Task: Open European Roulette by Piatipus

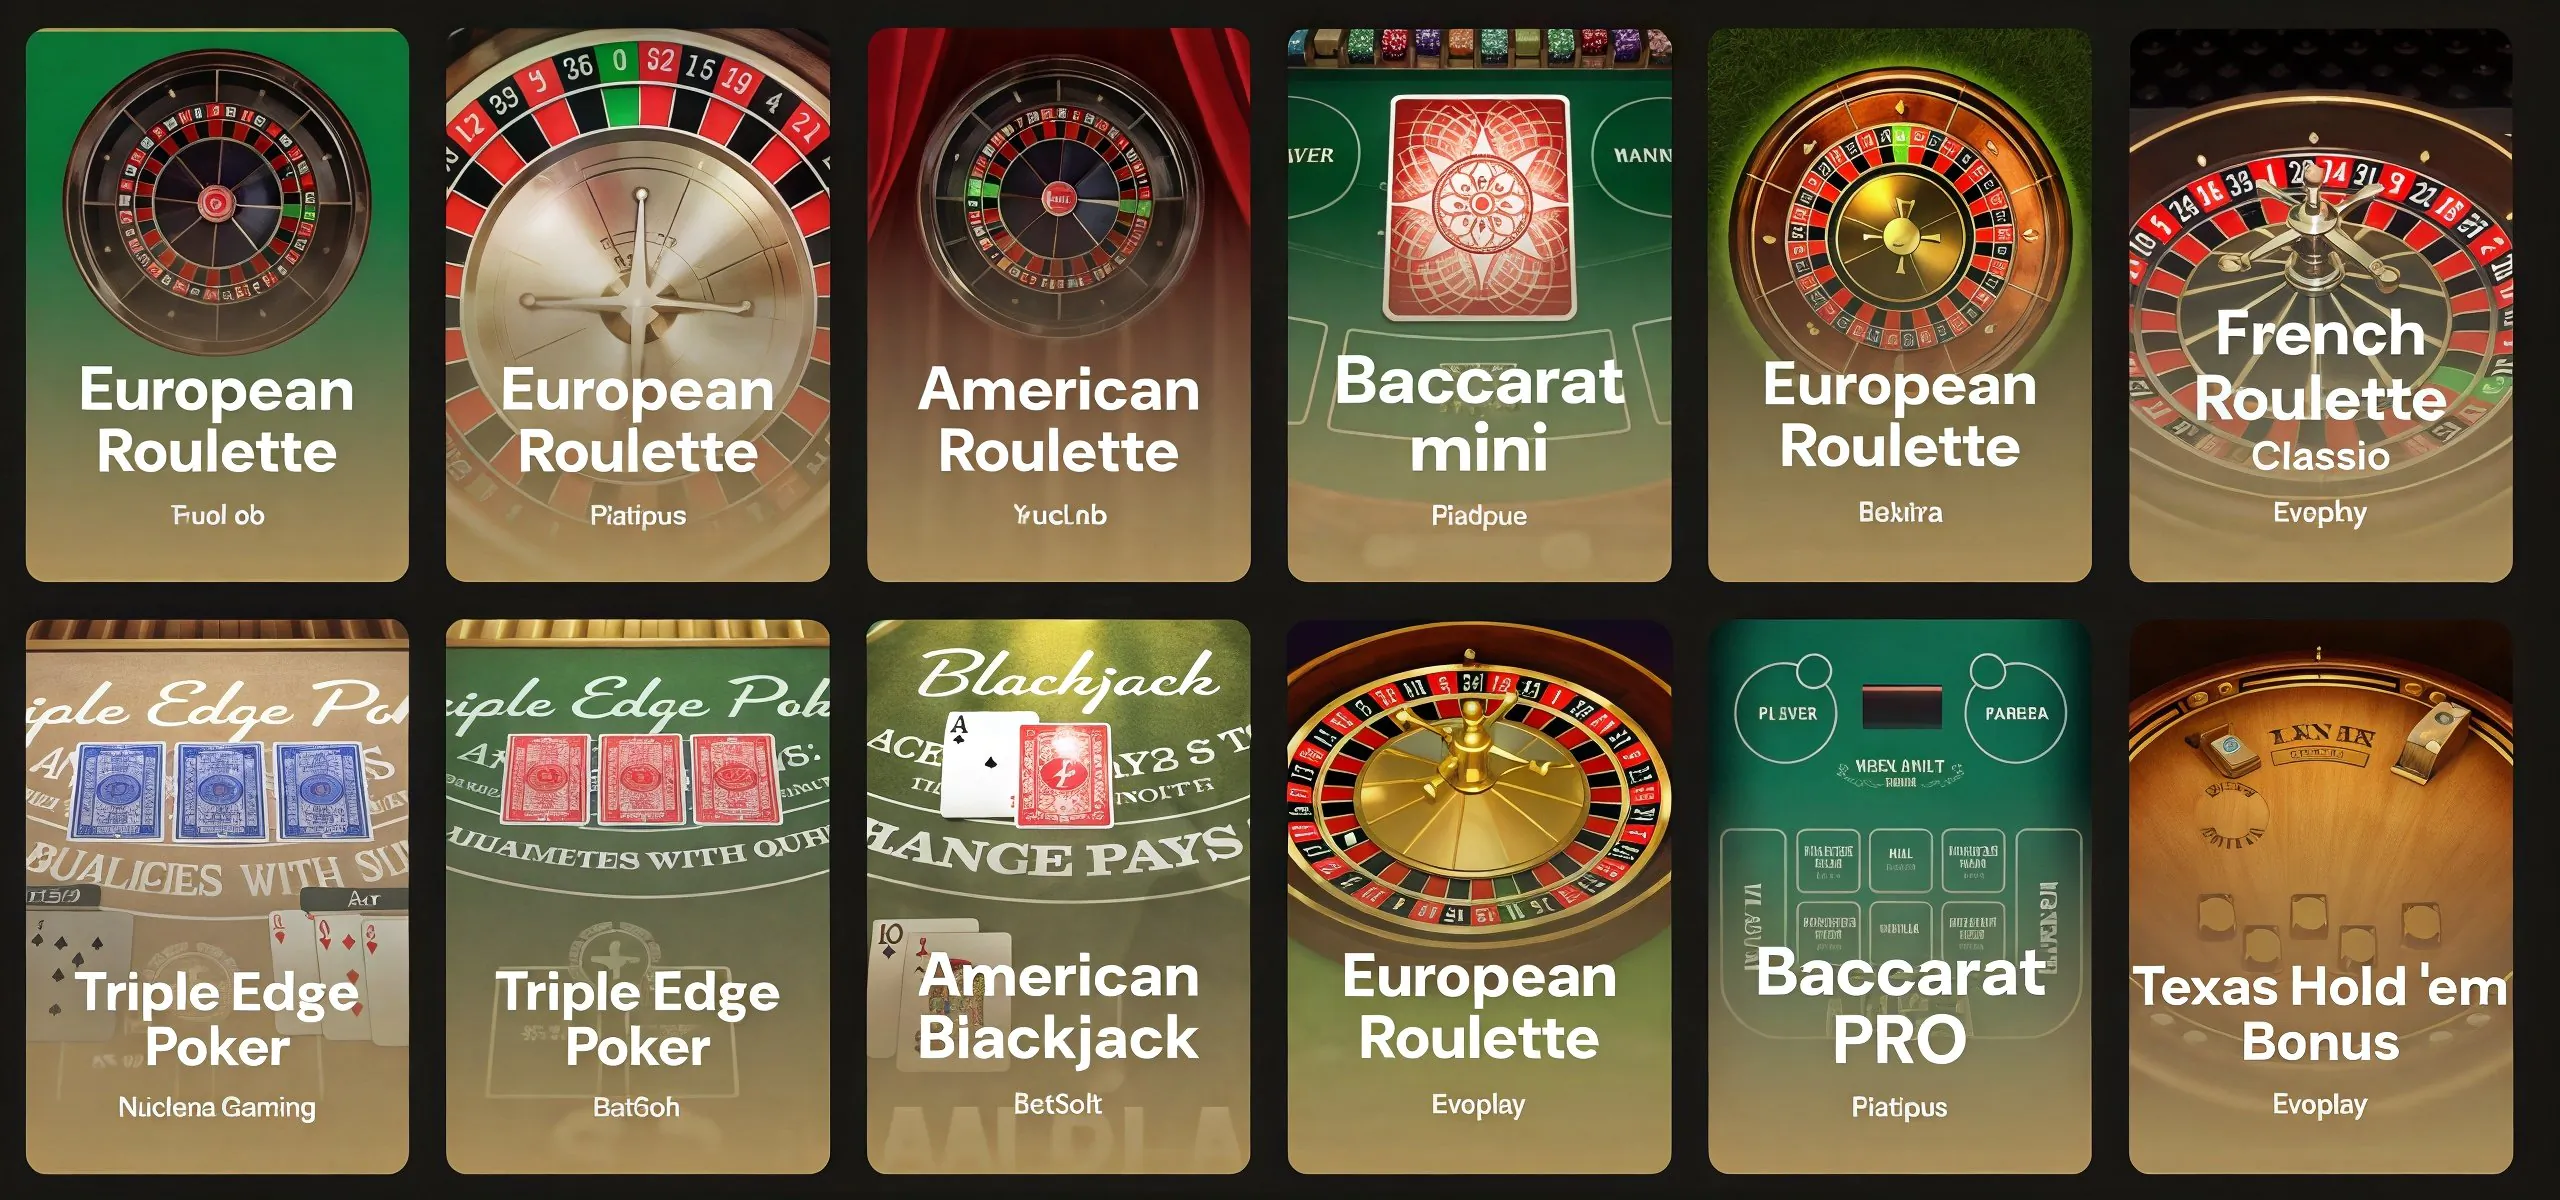Action: 638,305
